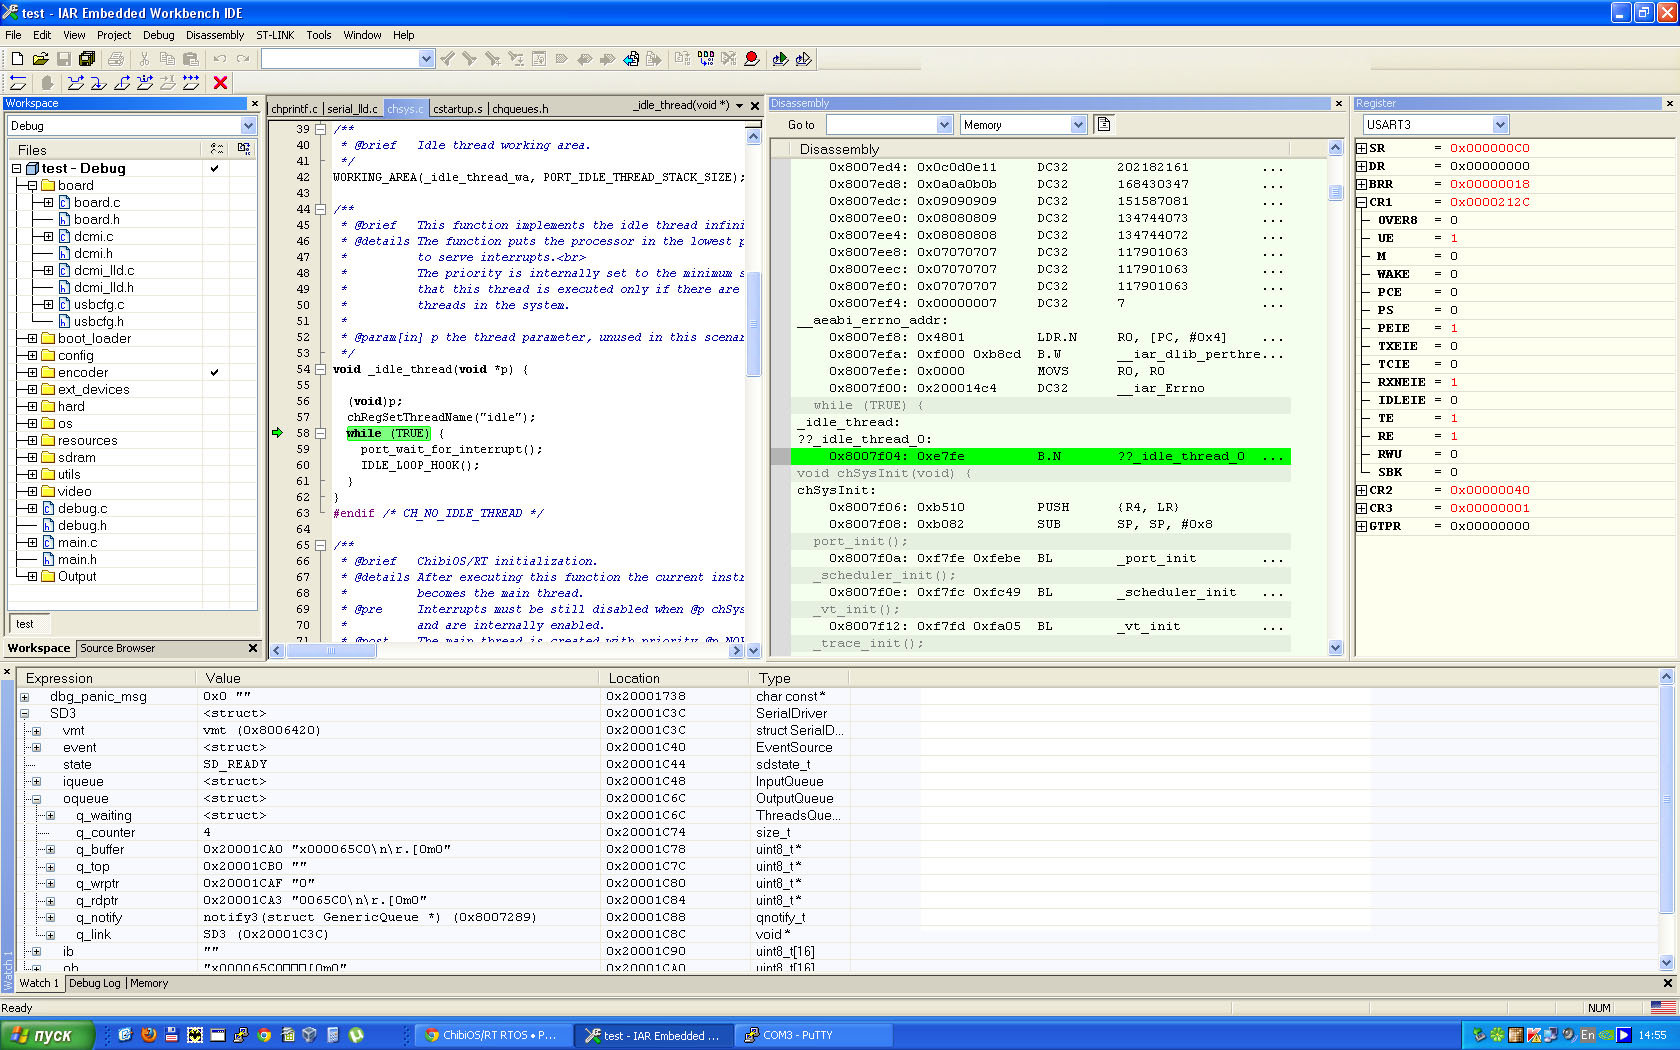Open the Project menu
This screenshot has height=1050, width=1680.
[x=114, y=35]
